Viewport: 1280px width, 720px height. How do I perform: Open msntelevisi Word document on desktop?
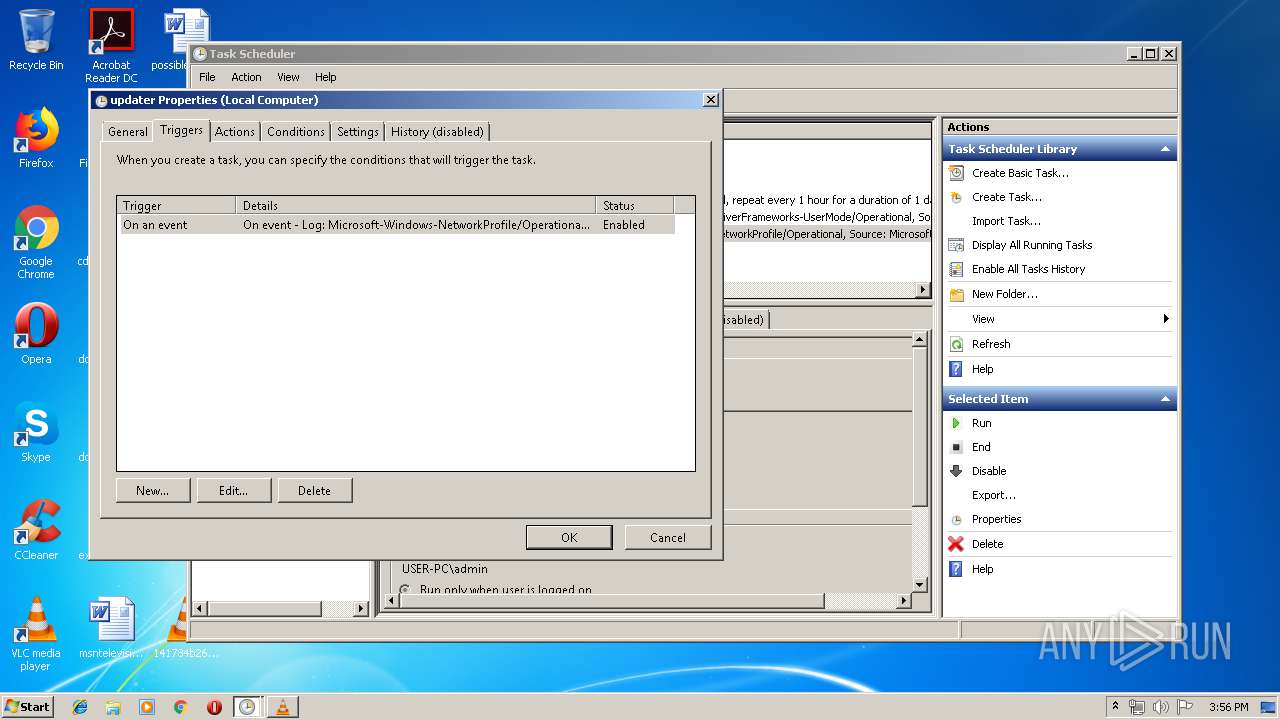pos(111,628)
